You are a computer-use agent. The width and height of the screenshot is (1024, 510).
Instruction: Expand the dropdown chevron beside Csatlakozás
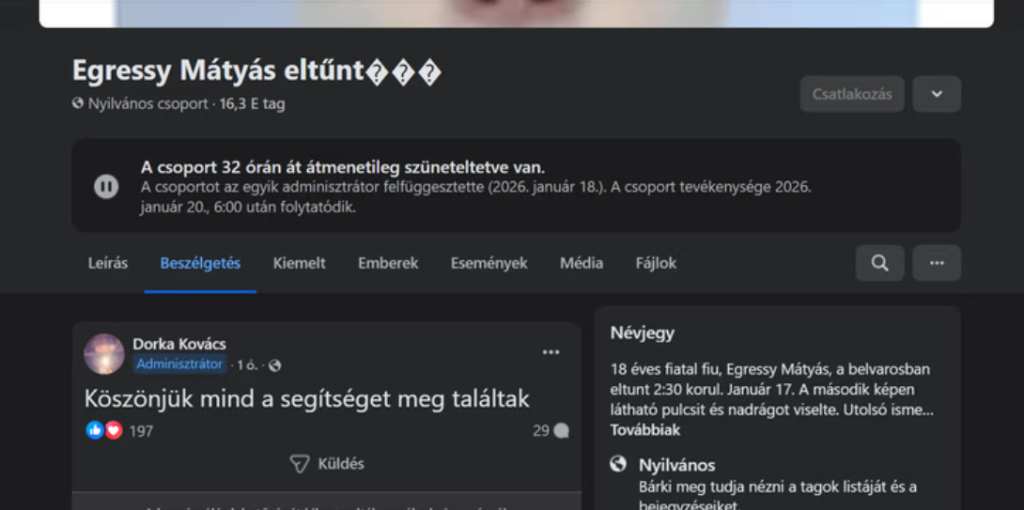(936, 94)
